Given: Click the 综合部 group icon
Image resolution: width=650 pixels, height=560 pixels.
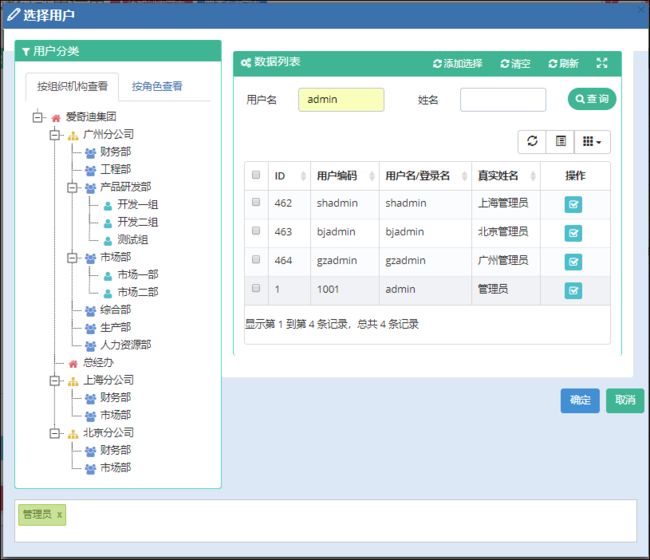Looking at the screenshot, I should coord(90,311).
